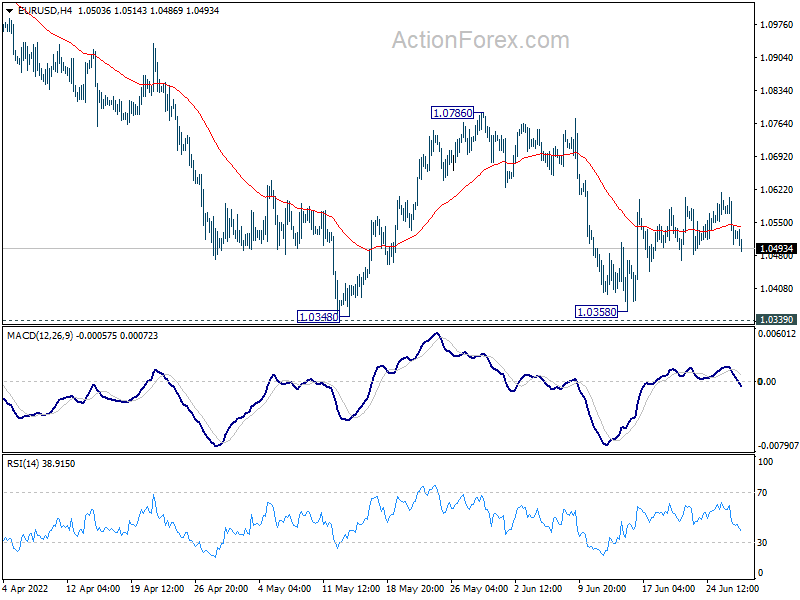Click the 9 Jun 20:00 time label
This screenshot has height=600, width=800.
click(602, 589)
